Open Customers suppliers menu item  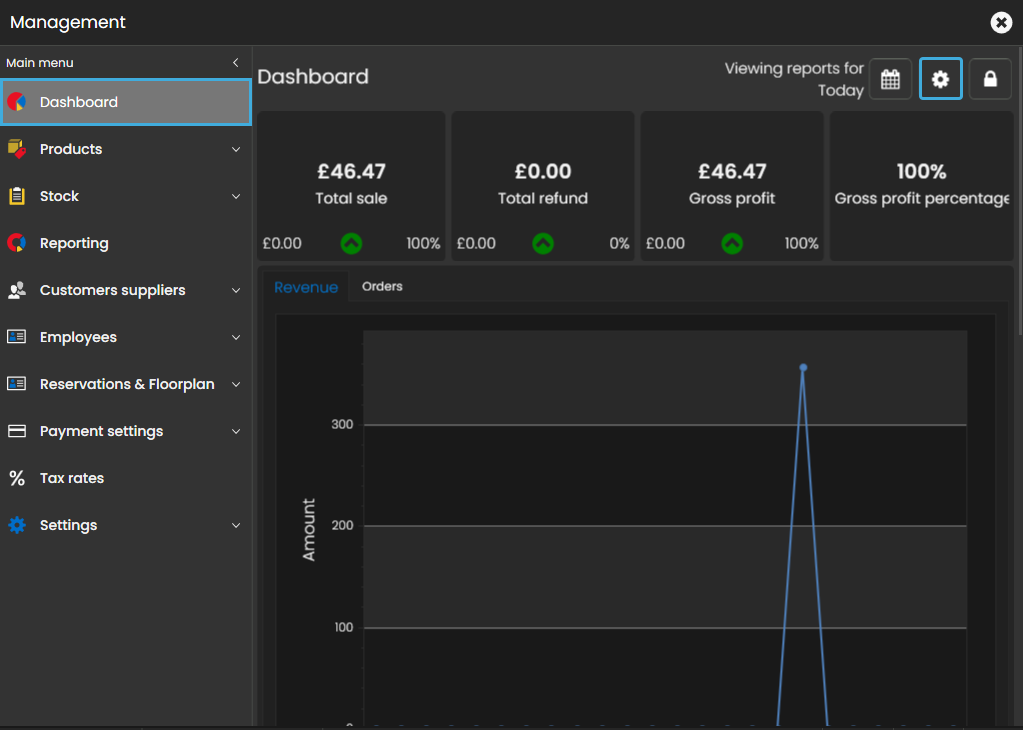[x=112, y=290]
